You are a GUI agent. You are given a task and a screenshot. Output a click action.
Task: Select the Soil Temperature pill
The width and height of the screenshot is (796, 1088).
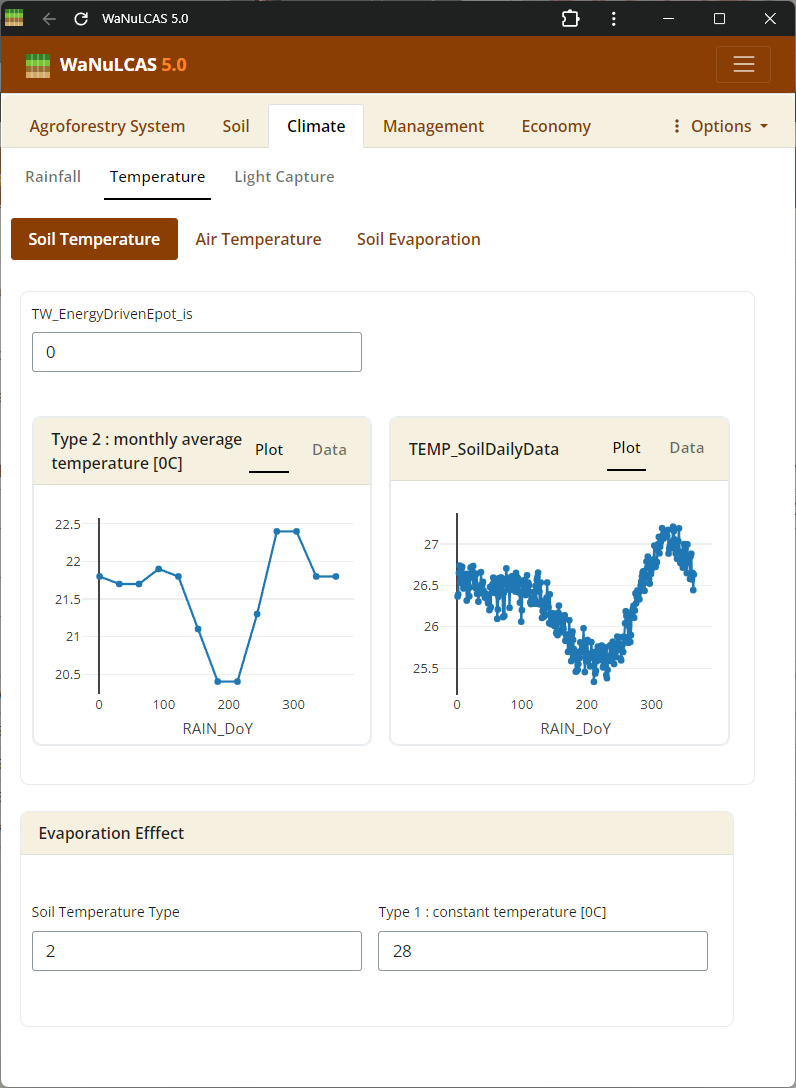tap(94, 239)
